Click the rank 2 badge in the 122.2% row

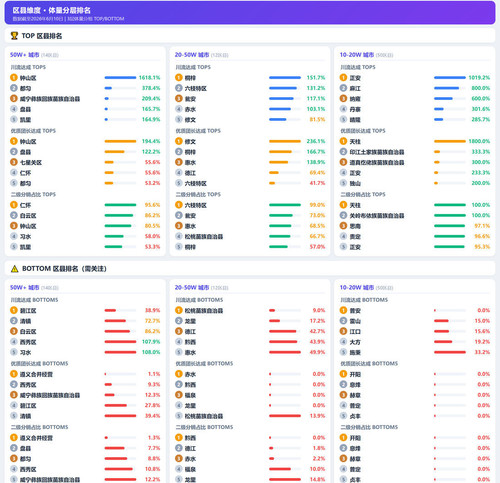tap(14, 152)
